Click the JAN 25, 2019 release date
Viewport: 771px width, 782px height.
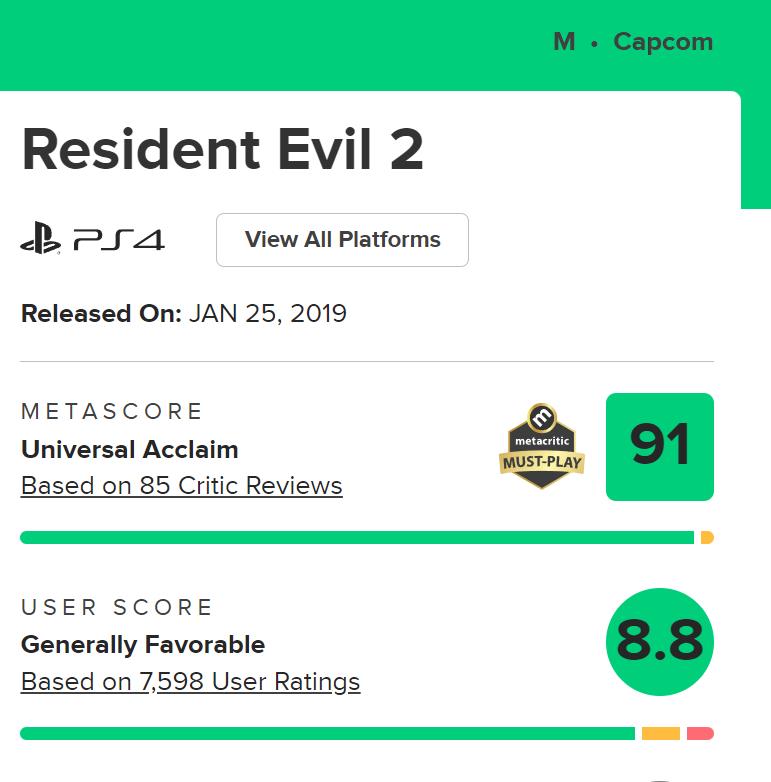[268, 314]
